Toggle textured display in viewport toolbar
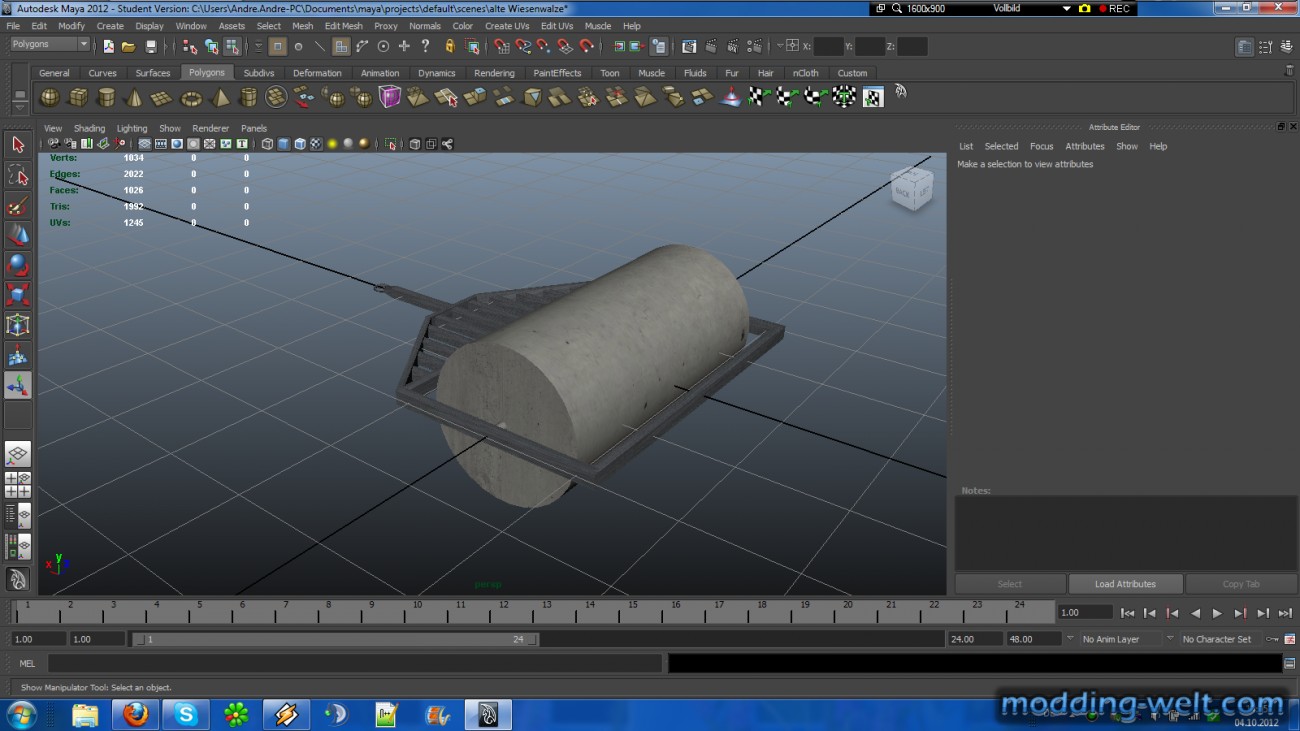The width and height of the screenshot is (1300, 731). (x=316, y=144)
